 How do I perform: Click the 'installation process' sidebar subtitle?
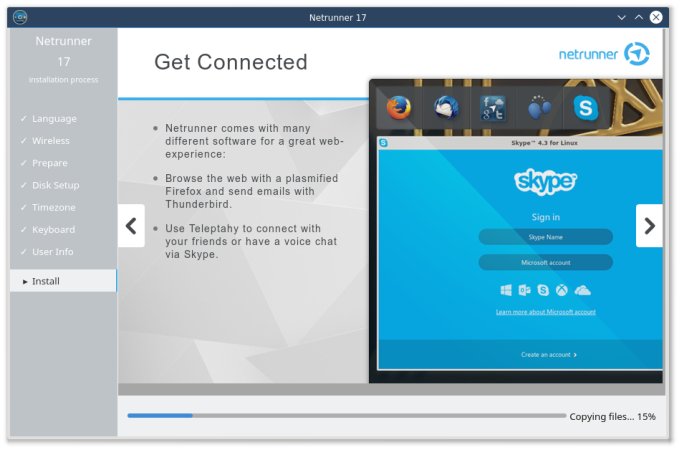pyautogui.click(x=63, y=80)
